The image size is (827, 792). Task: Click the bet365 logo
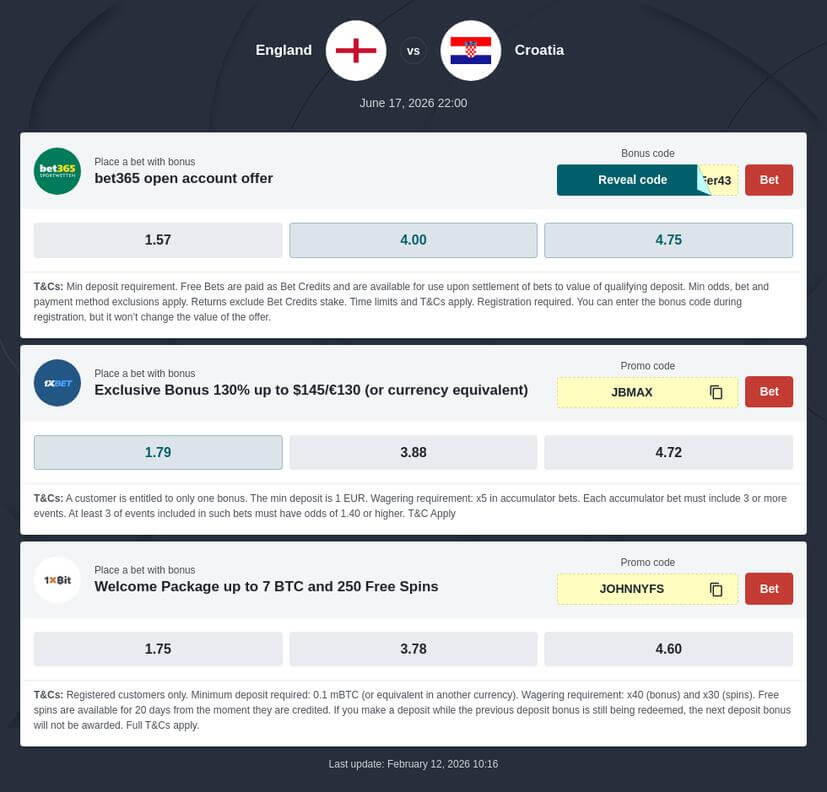point(57,171)
